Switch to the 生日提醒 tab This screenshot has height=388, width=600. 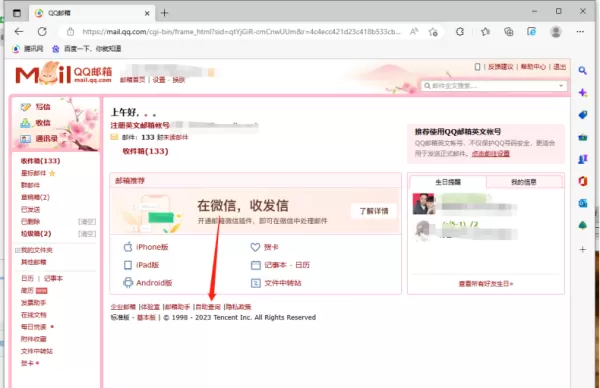point(448,182)
